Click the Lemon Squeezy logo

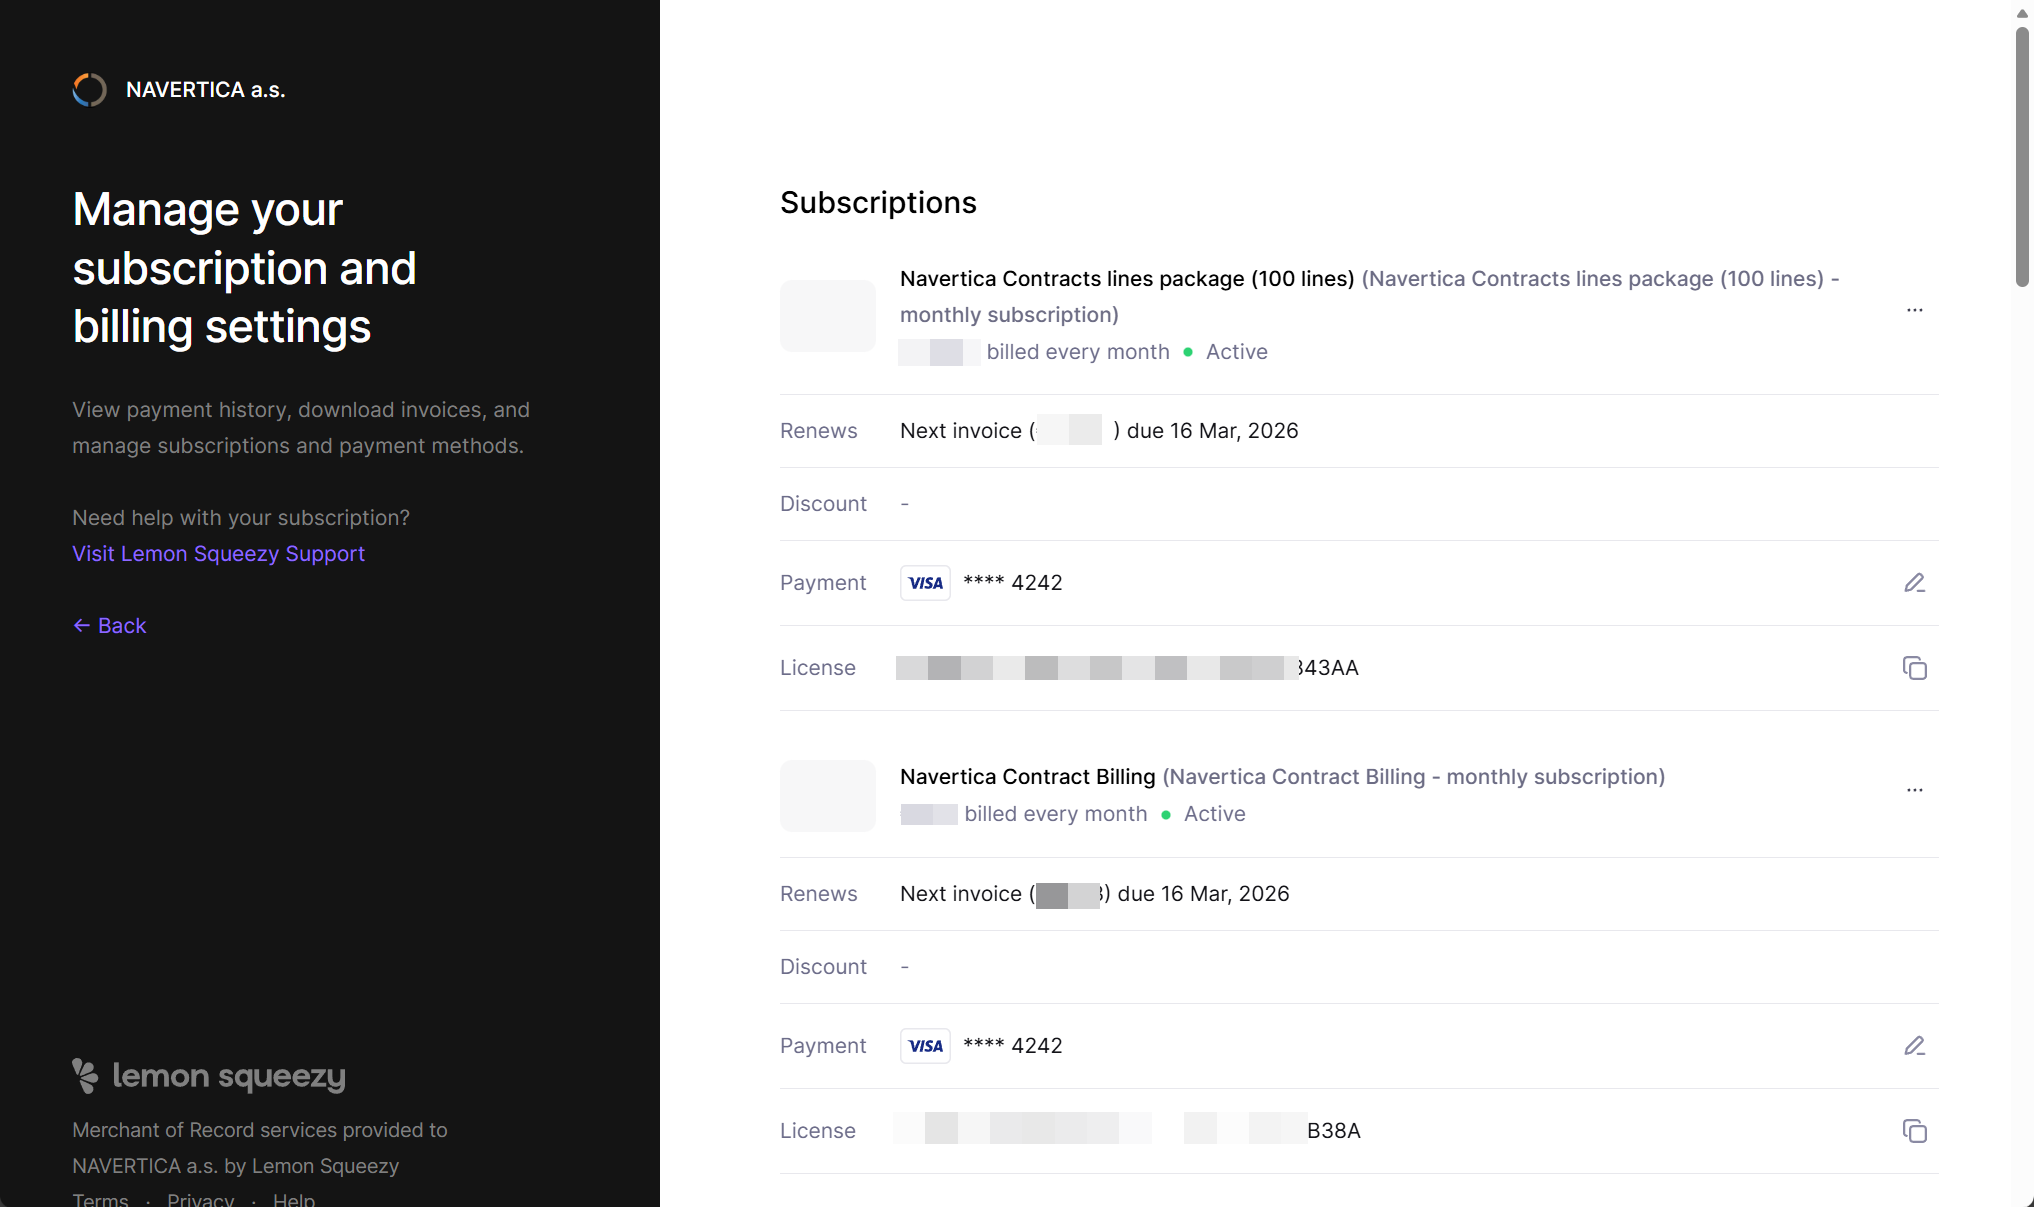(x=208, y=1076)
